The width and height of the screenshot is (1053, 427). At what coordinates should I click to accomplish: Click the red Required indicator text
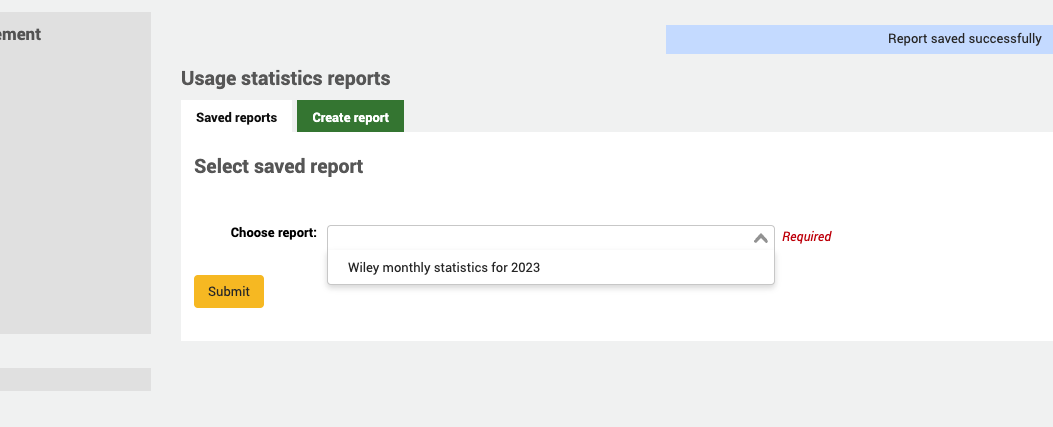click(806, 237)
